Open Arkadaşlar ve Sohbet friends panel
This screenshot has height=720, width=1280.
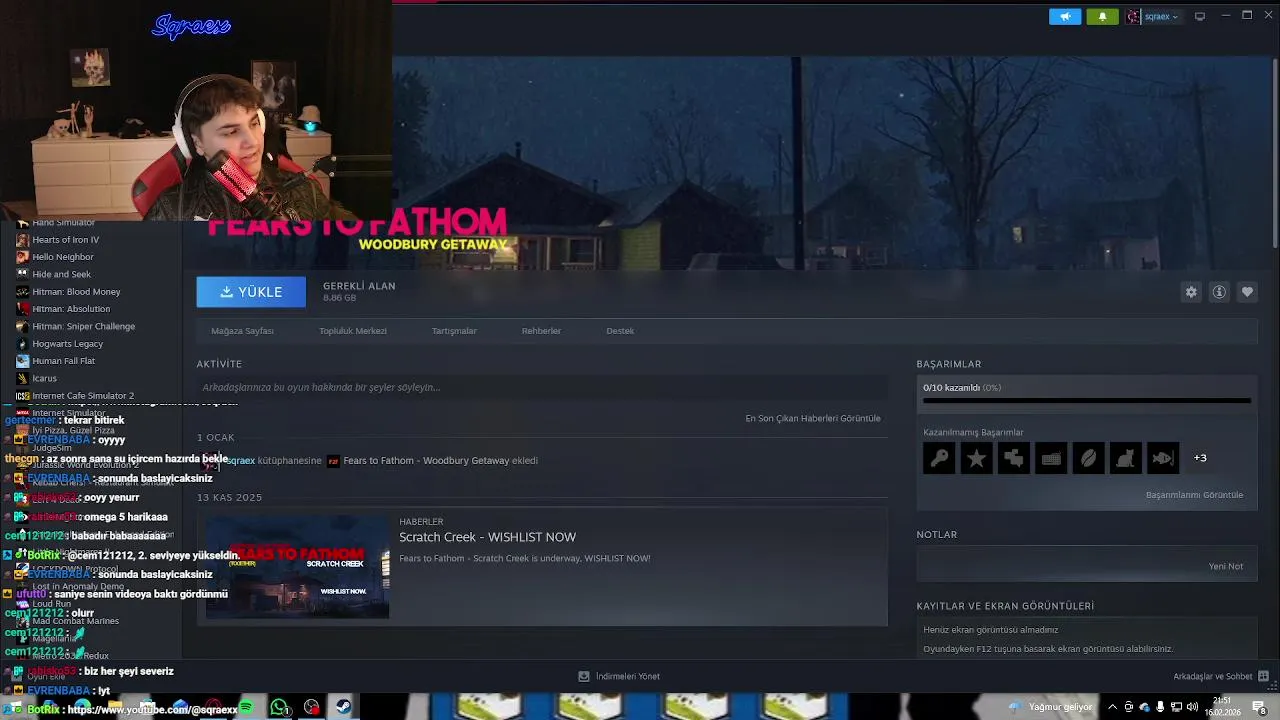coord(1221,676)
